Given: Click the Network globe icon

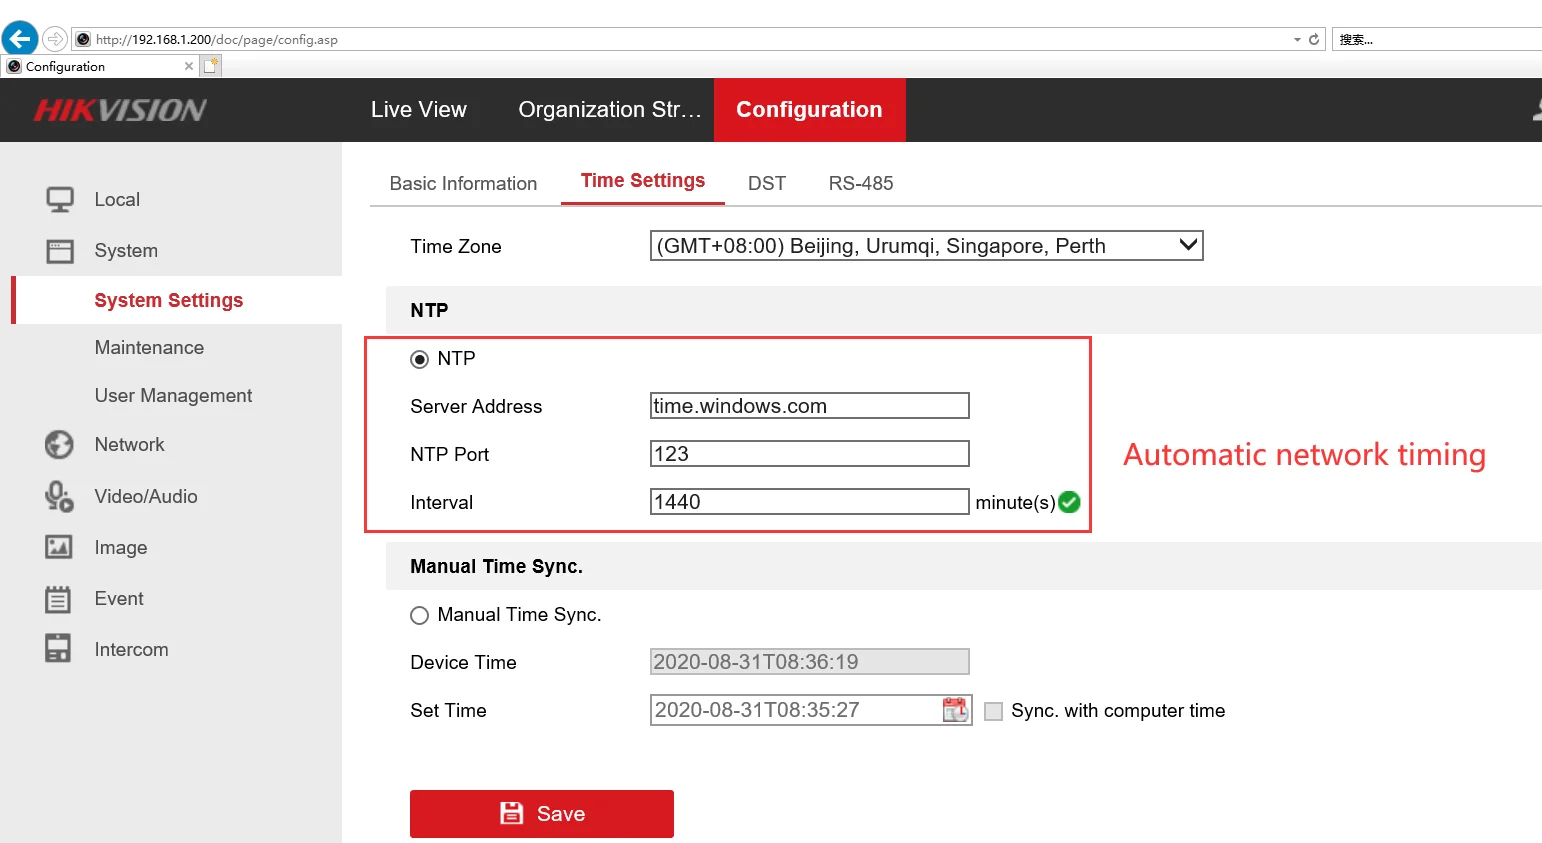Looking at the screenshot, I should coord(59,444).
